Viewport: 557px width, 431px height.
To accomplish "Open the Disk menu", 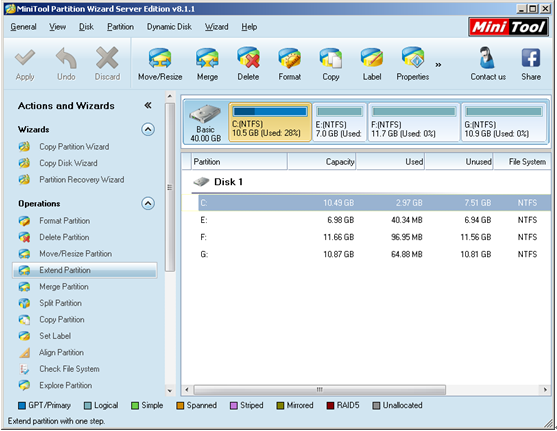I will click(86, 27).
